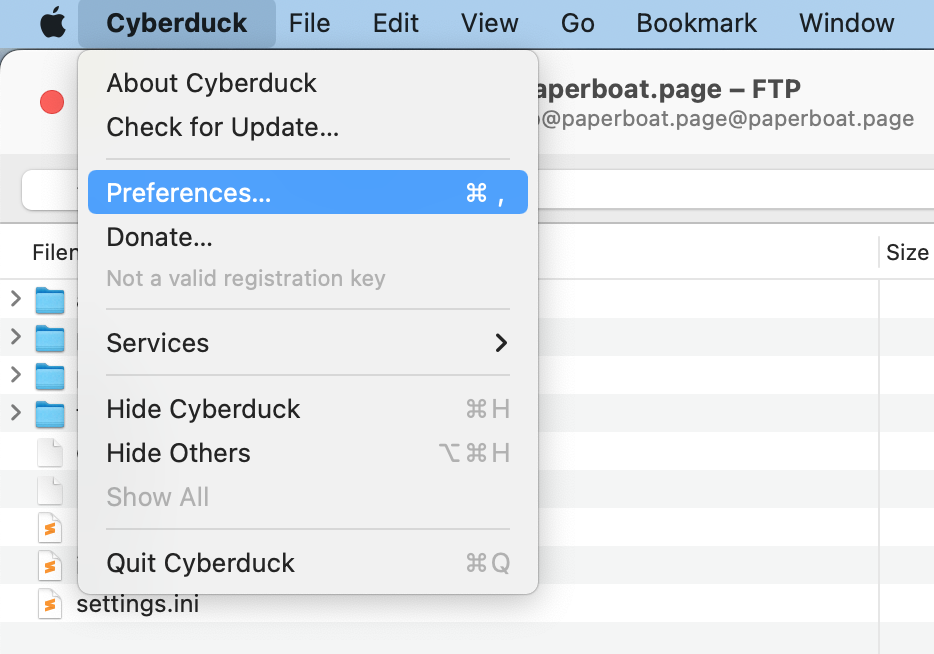Open the Apple menu
The width and height of the screenshot is (934, 654).
53,23
